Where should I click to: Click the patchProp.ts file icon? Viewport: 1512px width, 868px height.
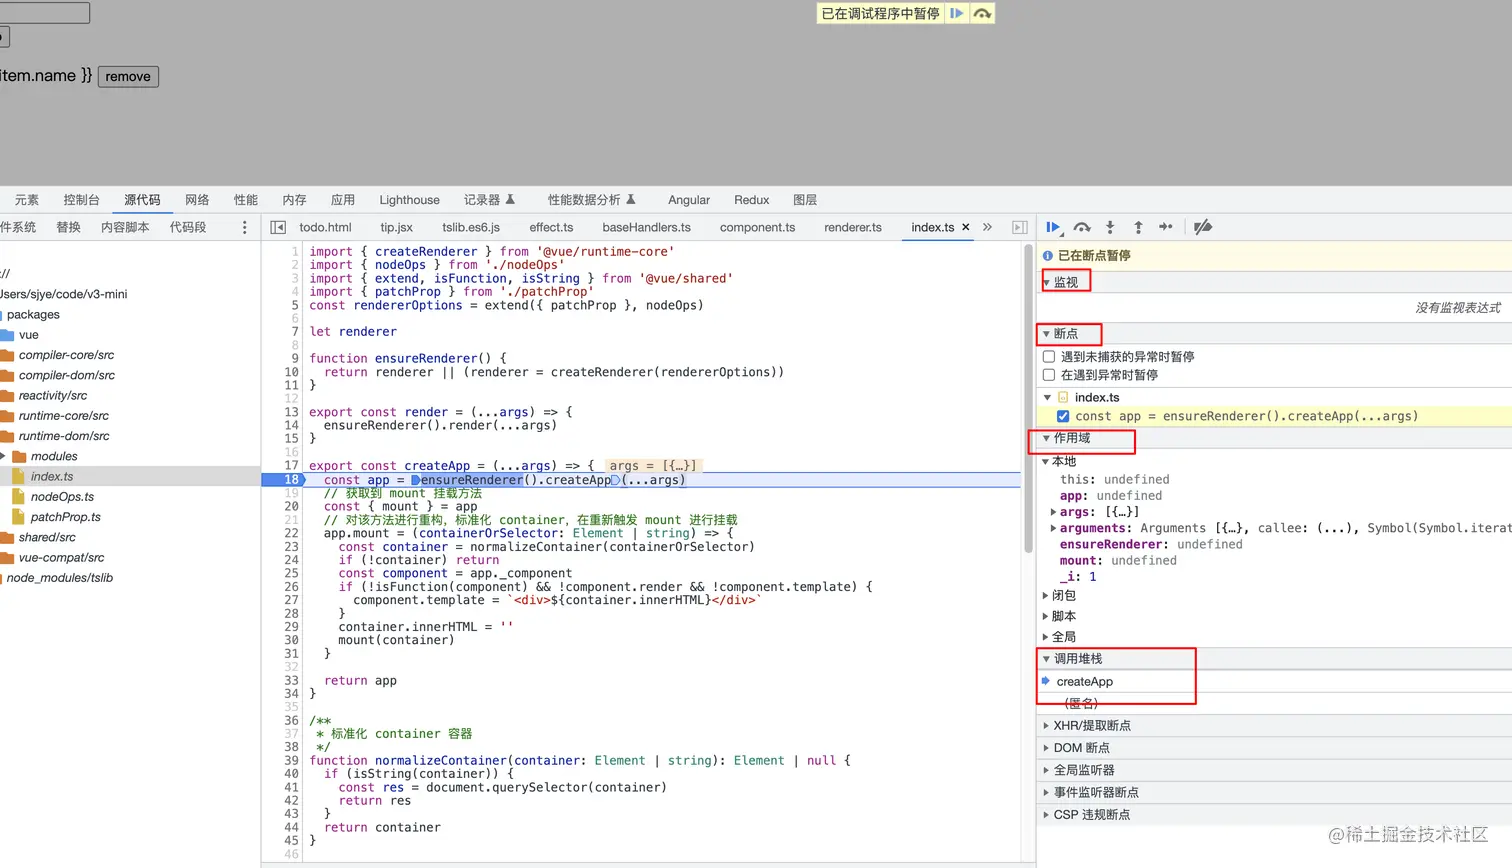[x=18, y=517]
